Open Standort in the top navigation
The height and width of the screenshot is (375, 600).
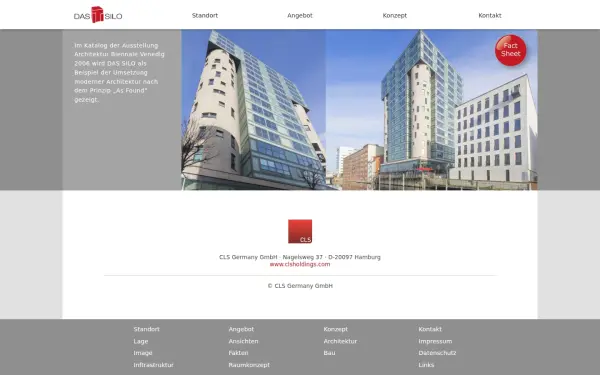pyautogui.click(x=205, y=16)
